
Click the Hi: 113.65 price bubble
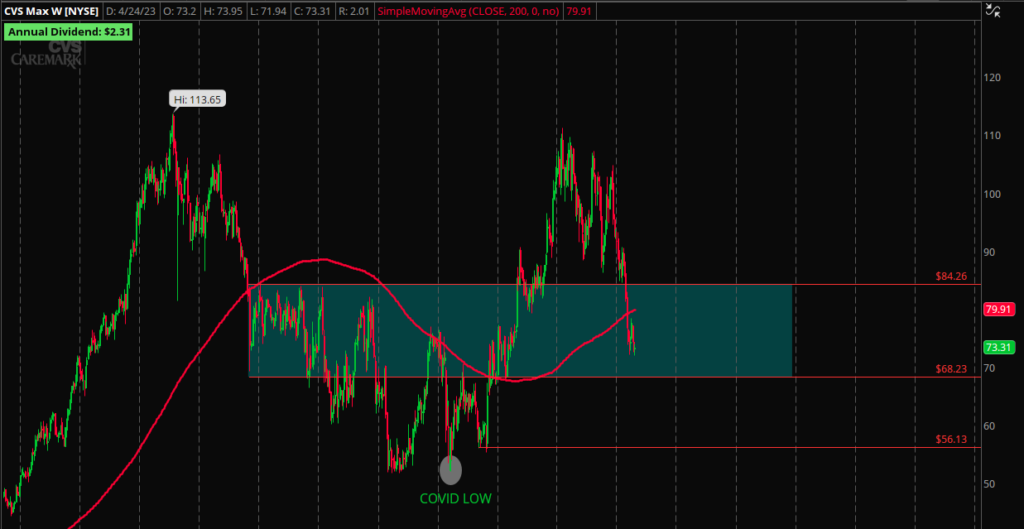(x=194, y=99)
